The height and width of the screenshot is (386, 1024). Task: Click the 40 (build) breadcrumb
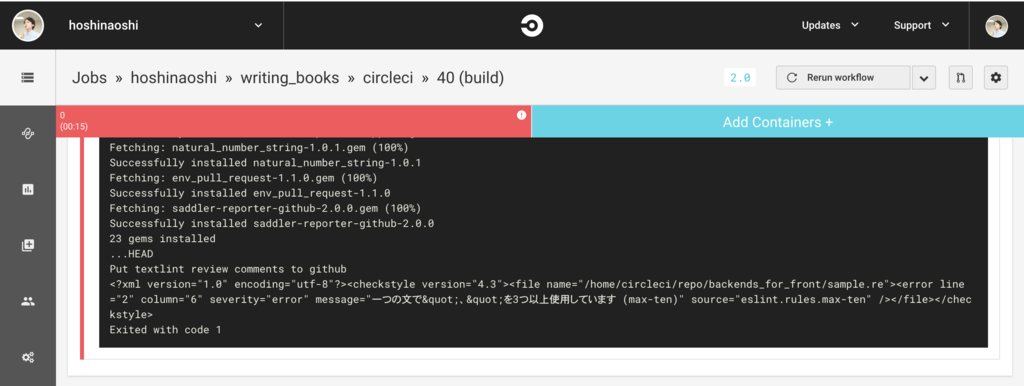[x=470, y=78]
